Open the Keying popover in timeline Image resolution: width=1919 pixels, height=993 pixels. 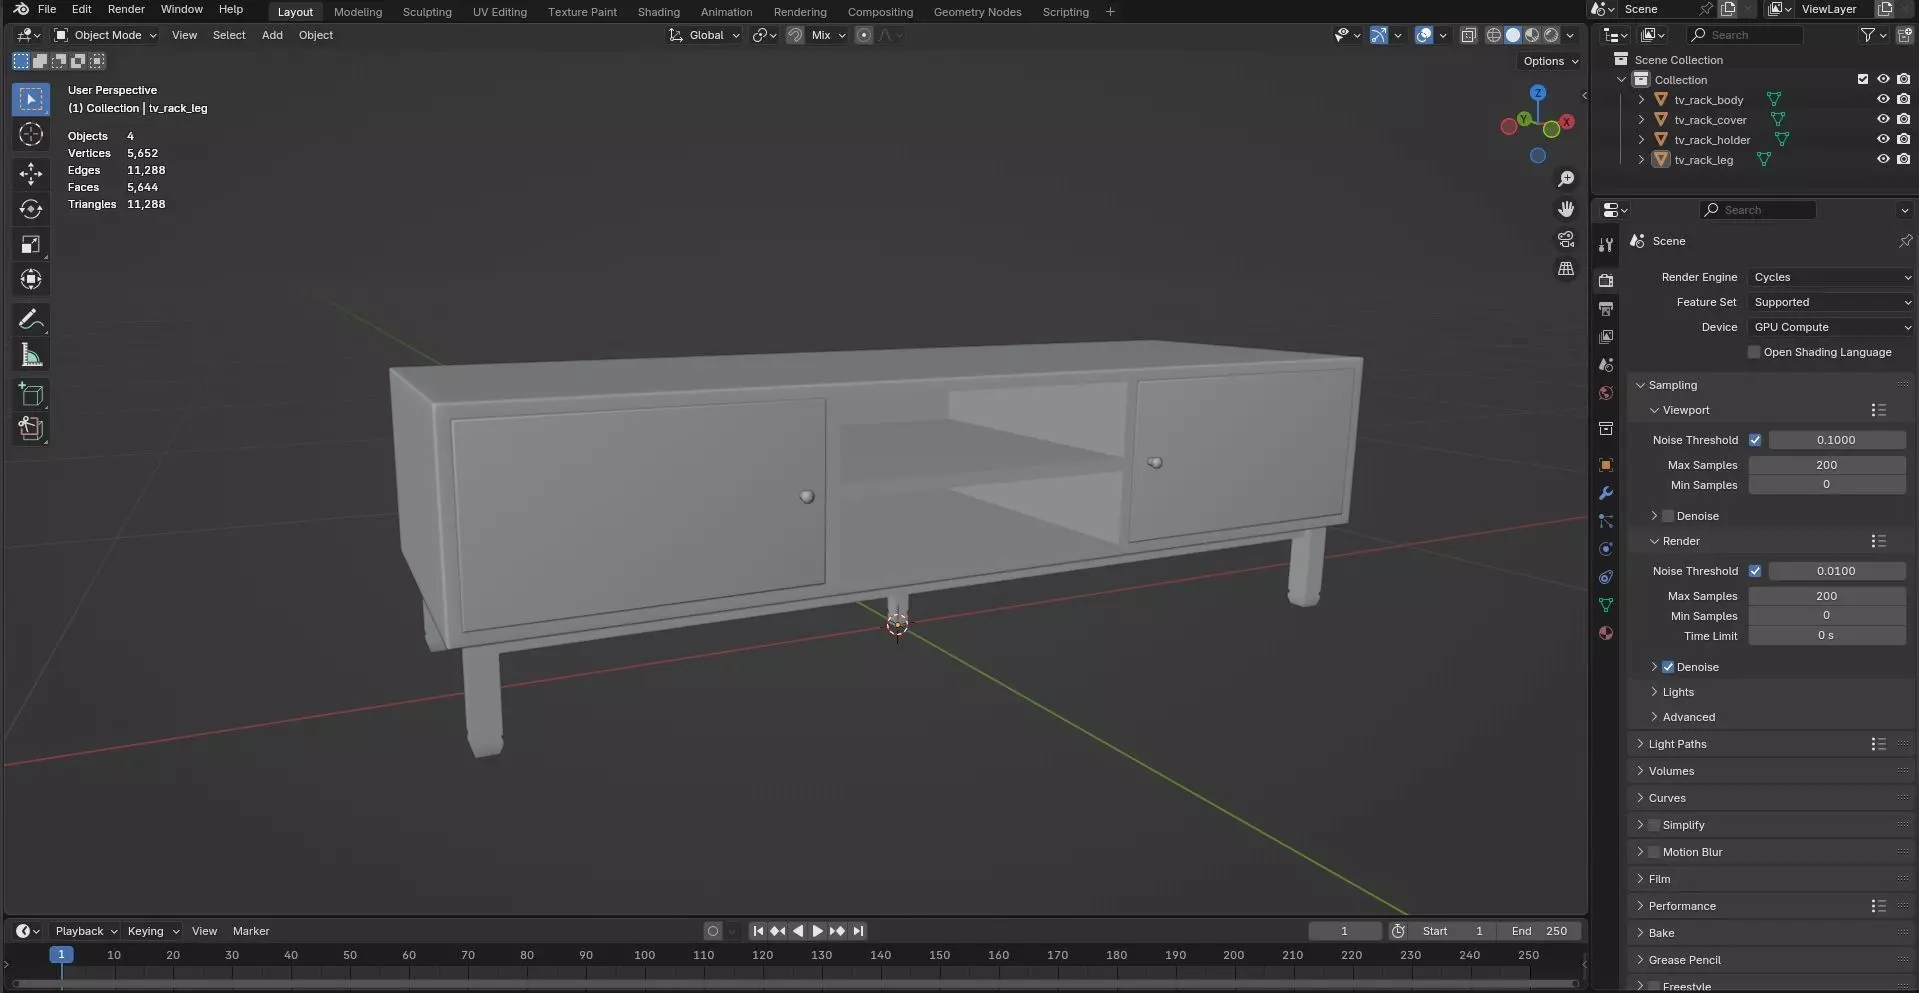click(x=152, y=931)
